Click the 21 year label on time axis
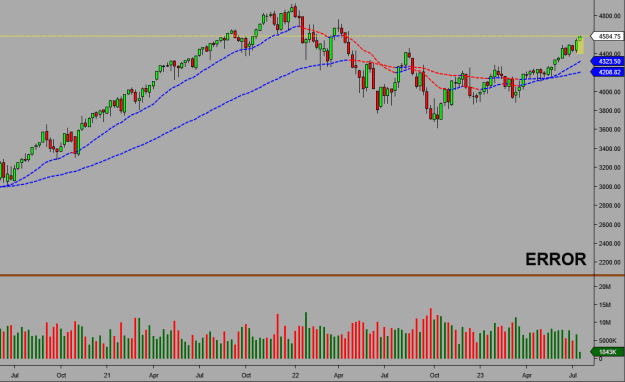The height and width of the screenshot is (382, 625). pyautogui.click(x=107, y=375)
